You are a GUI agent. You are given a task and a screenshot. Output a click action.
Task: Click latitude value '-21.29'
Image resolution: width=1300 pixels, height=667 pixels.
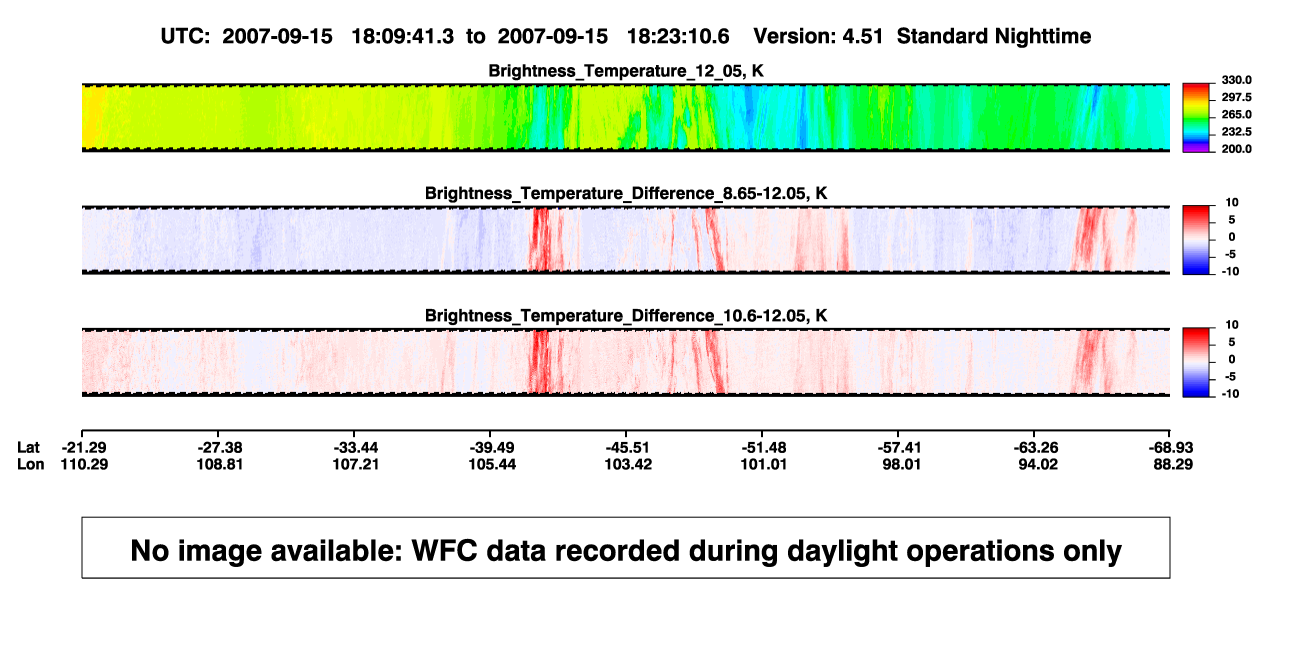pos(83,447)
